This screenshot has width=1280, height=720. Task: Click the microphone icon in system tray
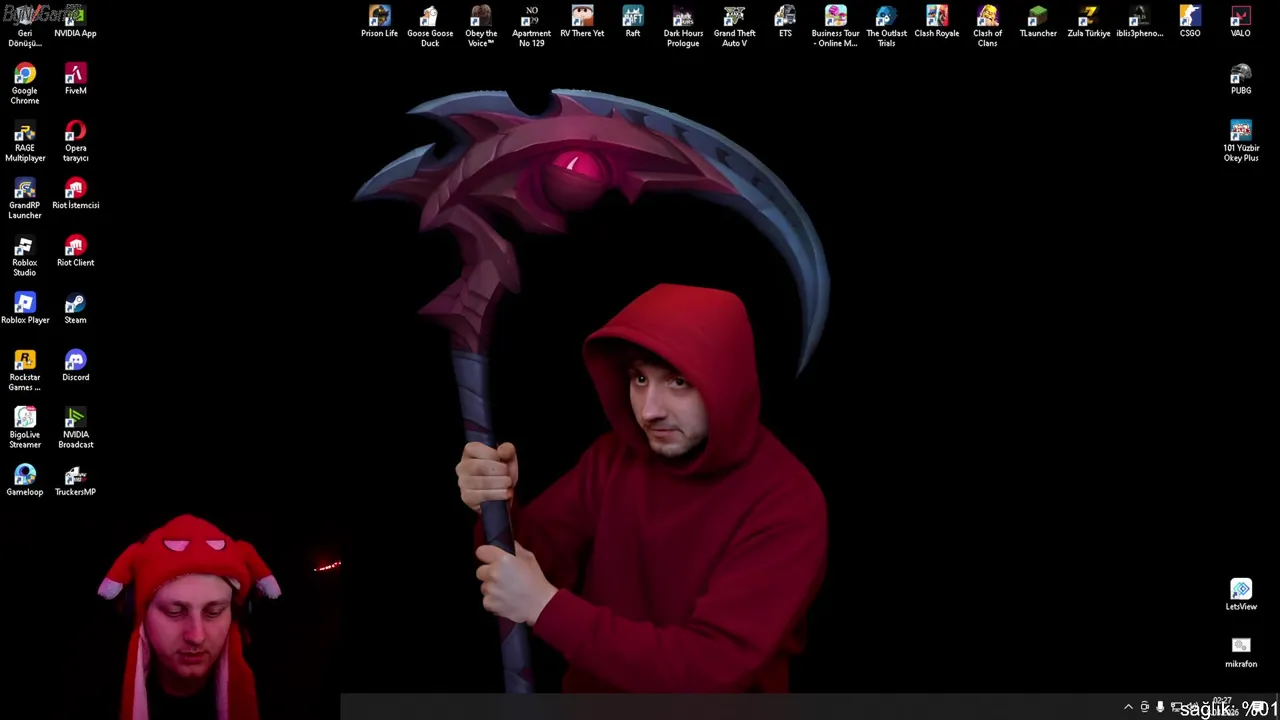click(1160, 708)
